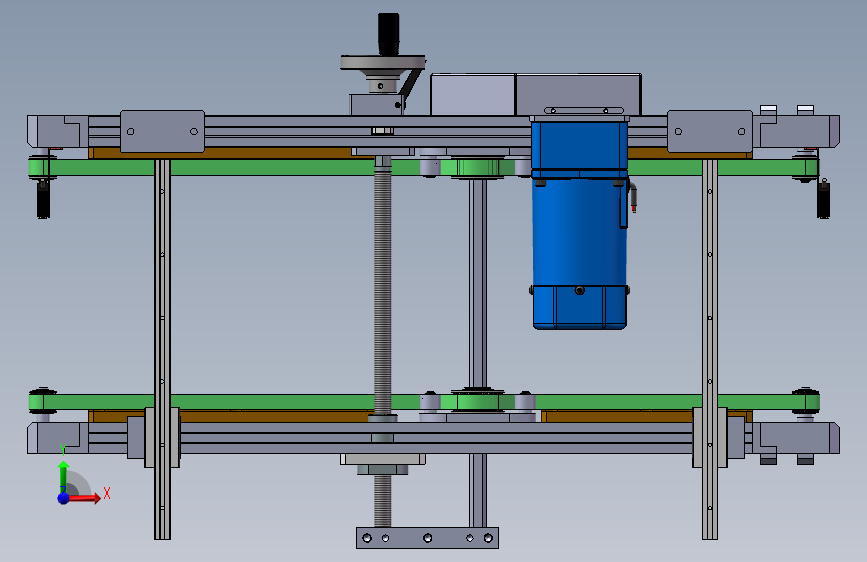Screen dimensions: 867x562
Task: Select the right vertical guide rail
Action: click(710, 348)
